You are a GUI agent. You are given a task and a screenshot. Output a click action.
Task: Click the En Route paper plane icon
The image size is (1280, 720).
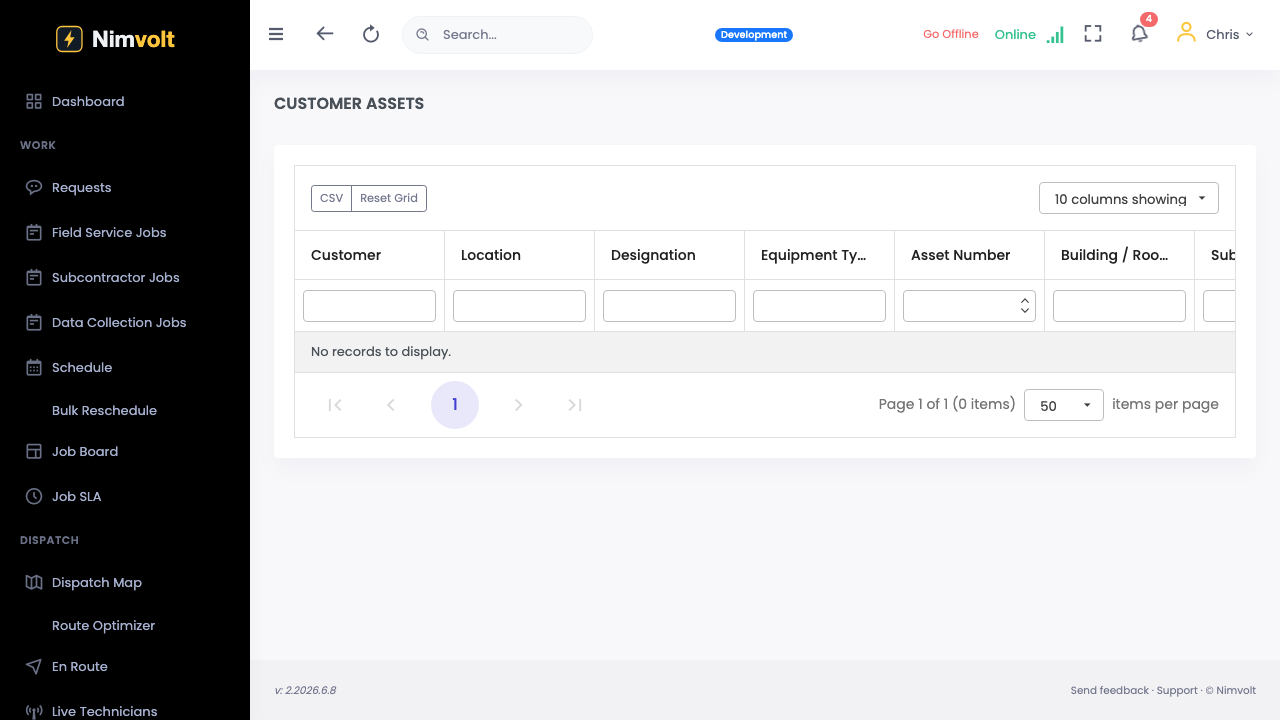point(34,666)
